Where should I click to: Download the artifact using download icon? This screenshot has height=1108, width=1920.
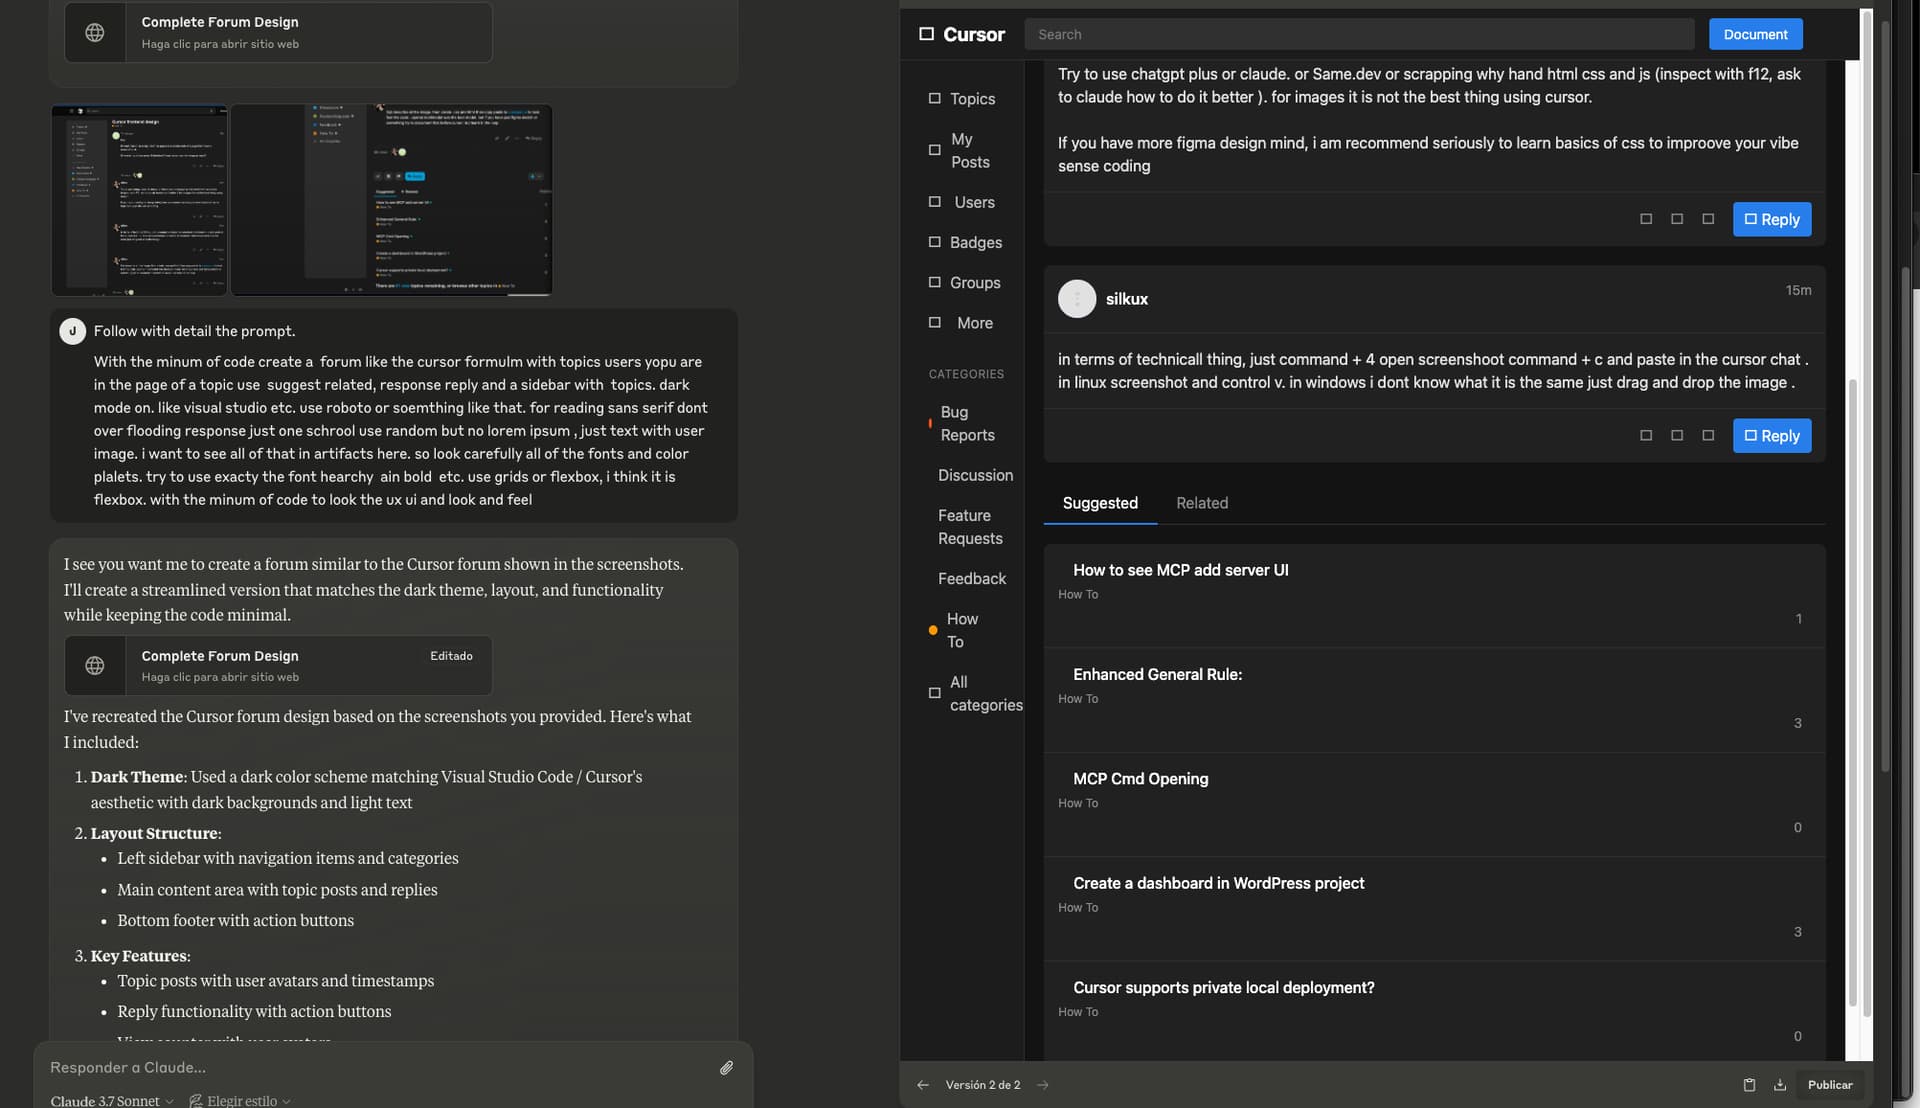click(x=1780, y=1085)
